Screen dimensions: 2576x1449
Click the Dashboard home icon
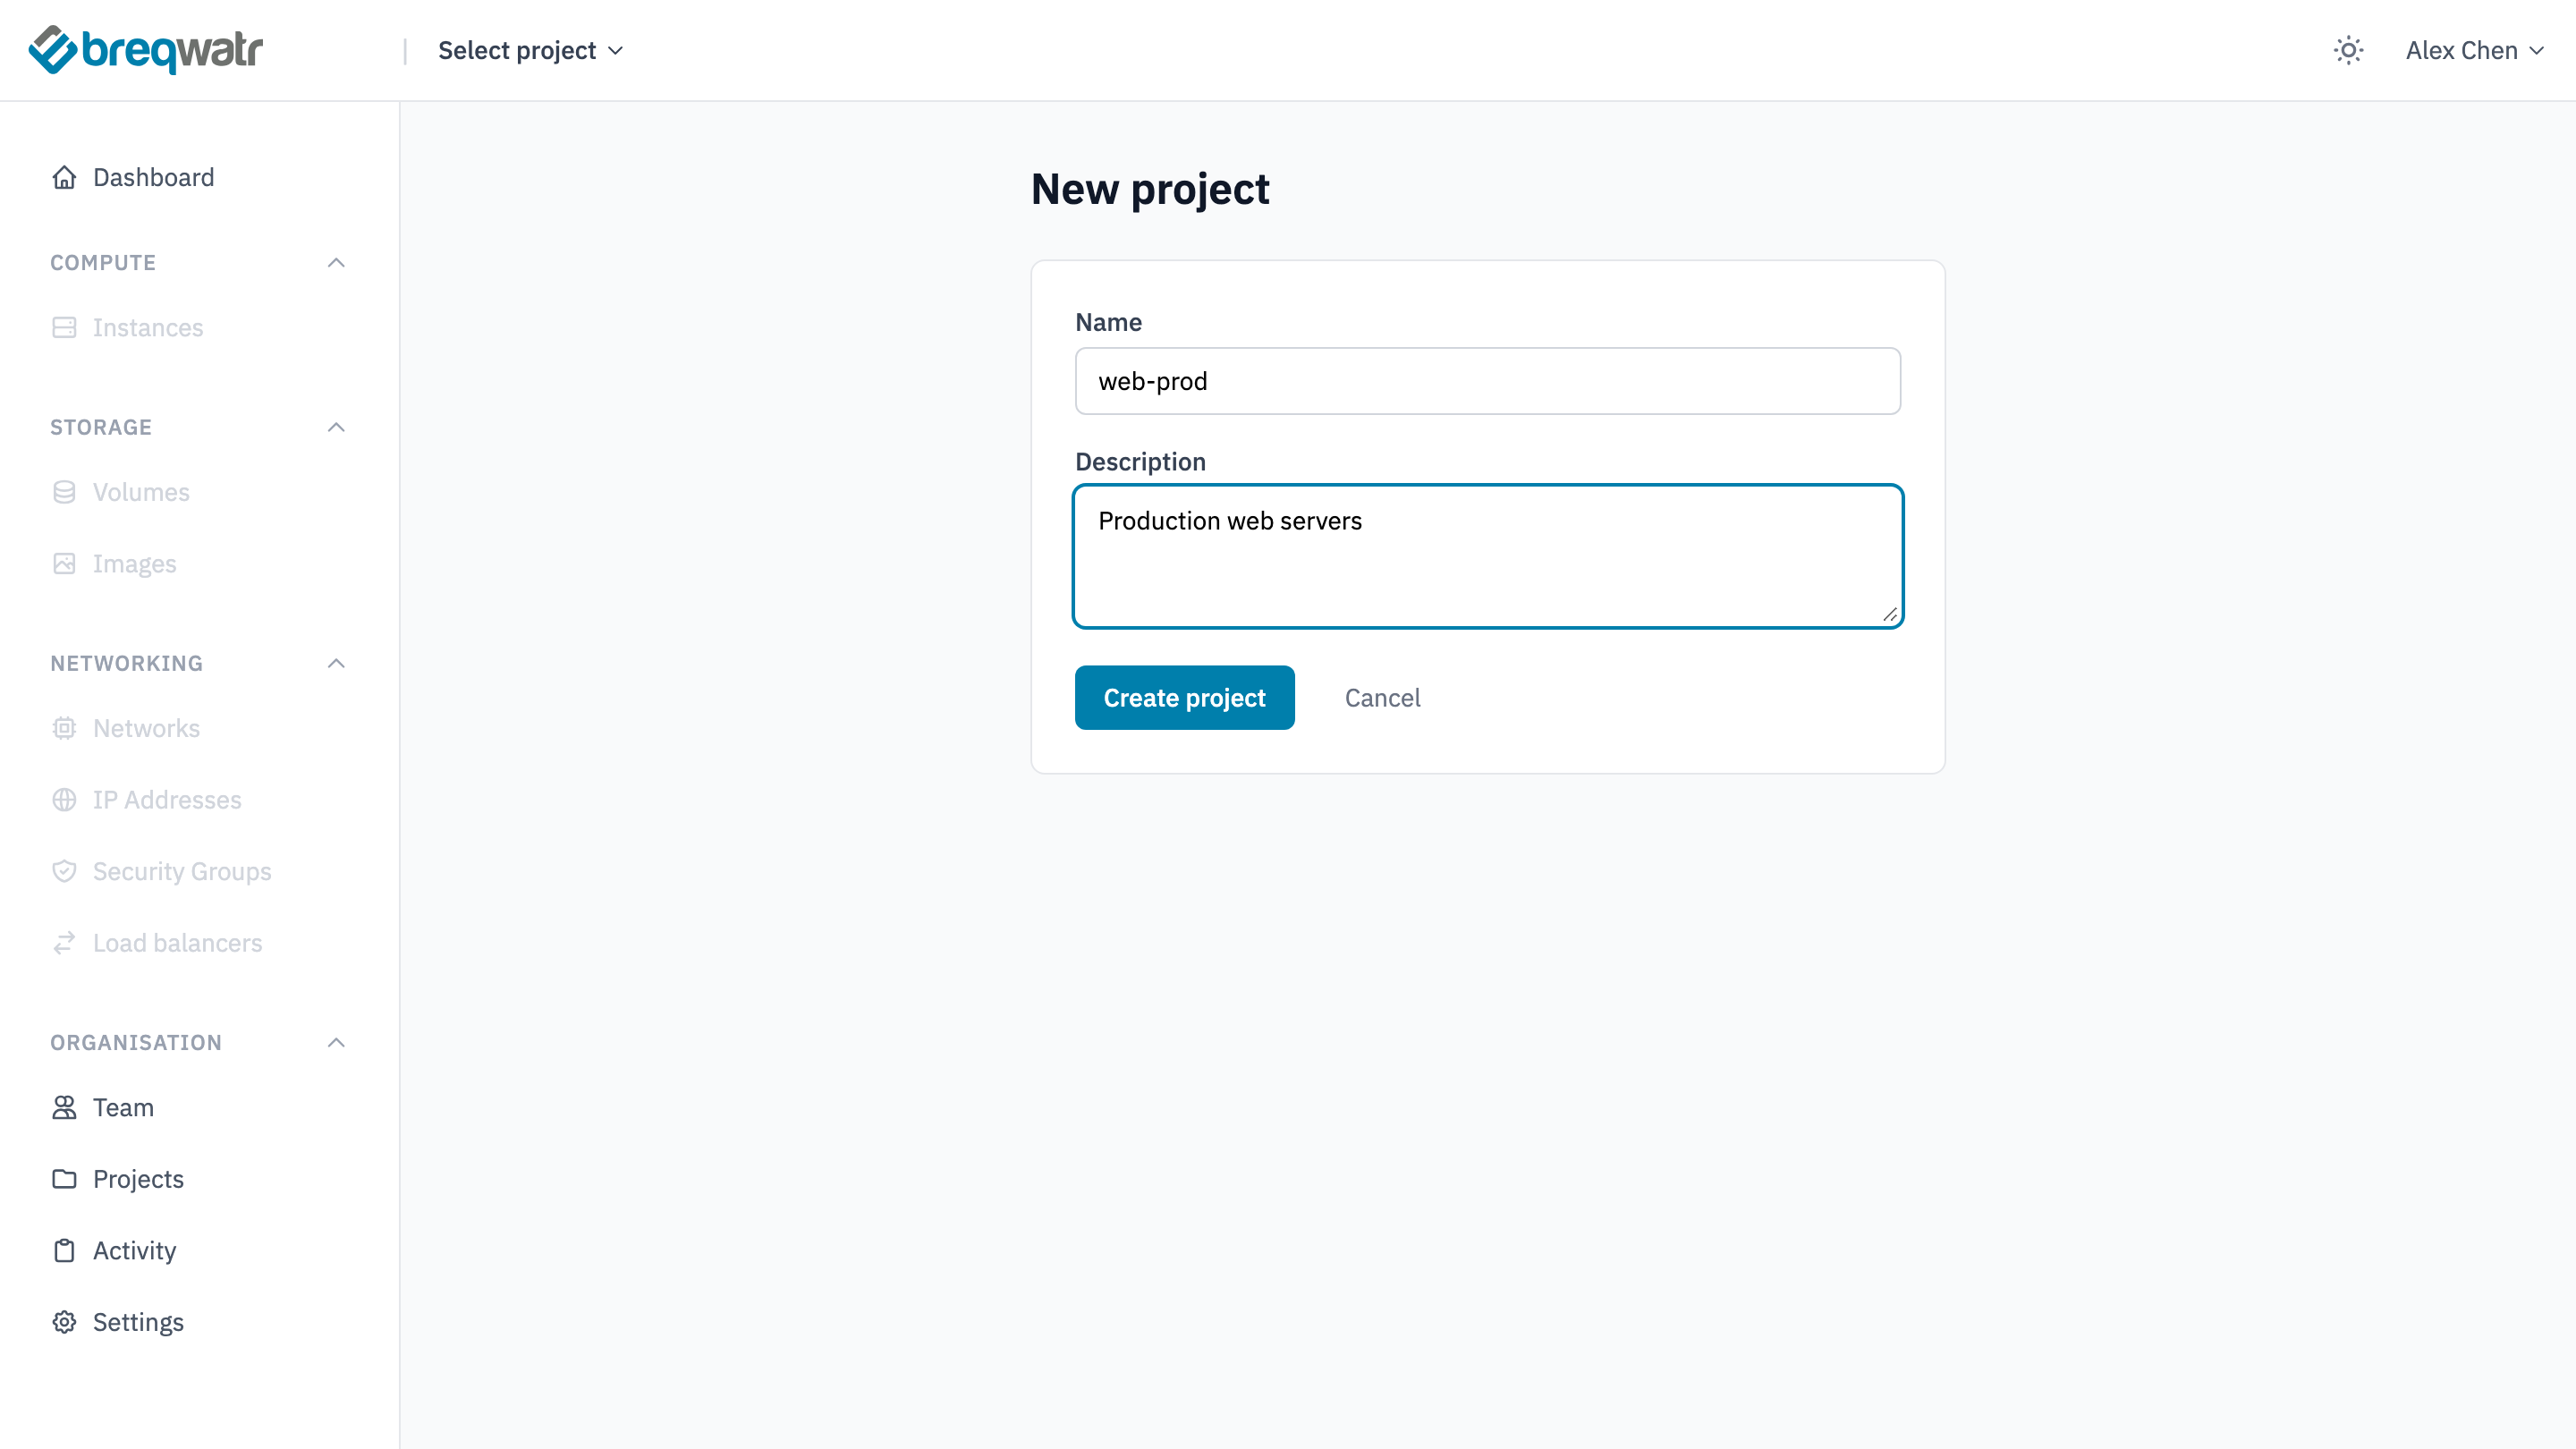(x=64, y=177)
